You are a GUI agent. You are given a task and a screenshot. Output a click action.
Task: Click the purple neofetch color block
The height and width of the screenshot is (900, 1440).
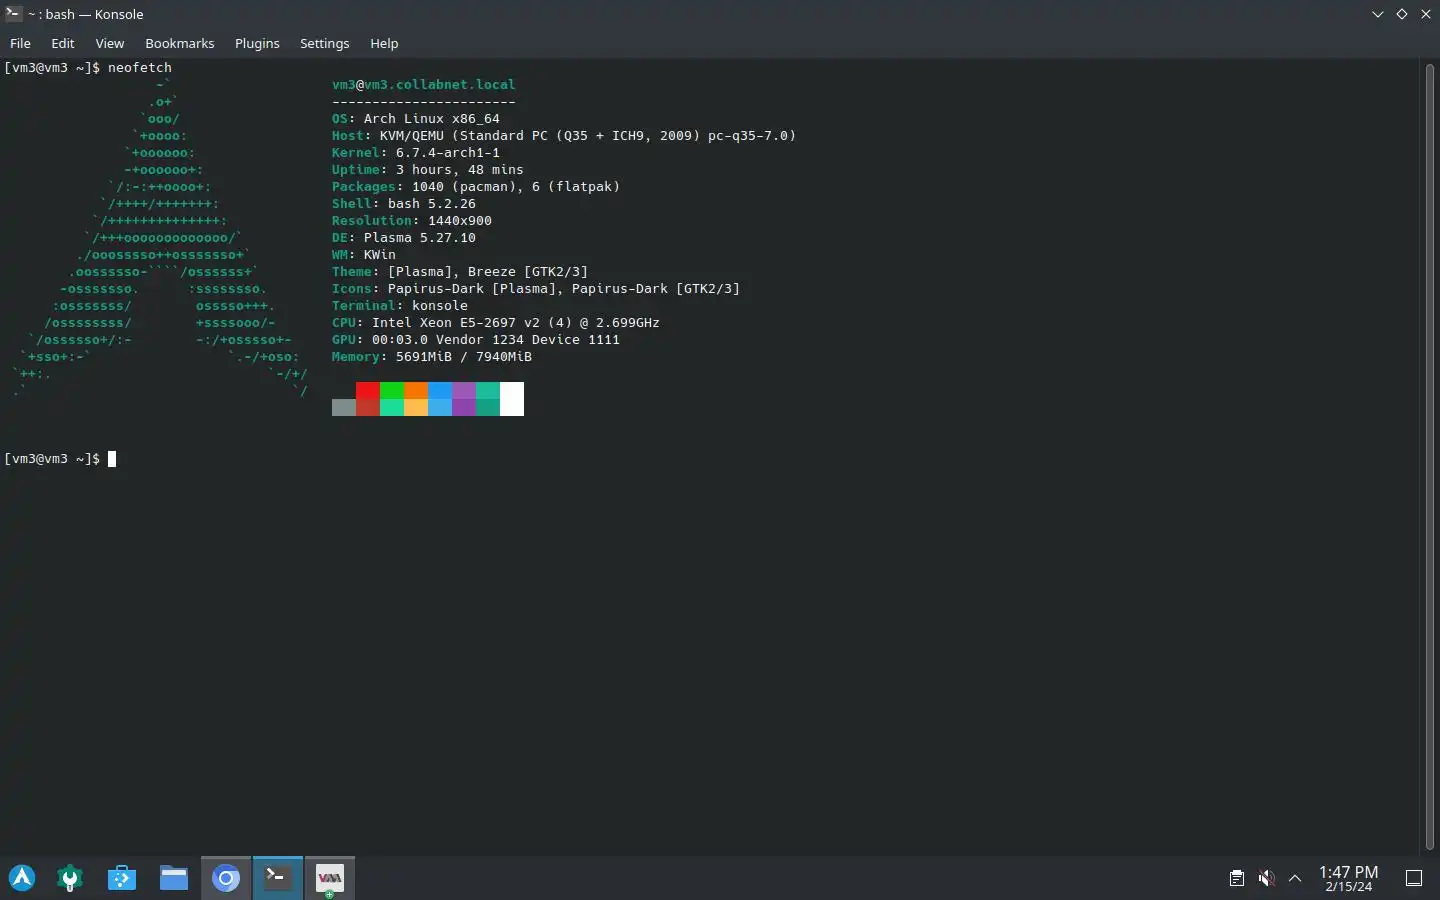[464, 399]
